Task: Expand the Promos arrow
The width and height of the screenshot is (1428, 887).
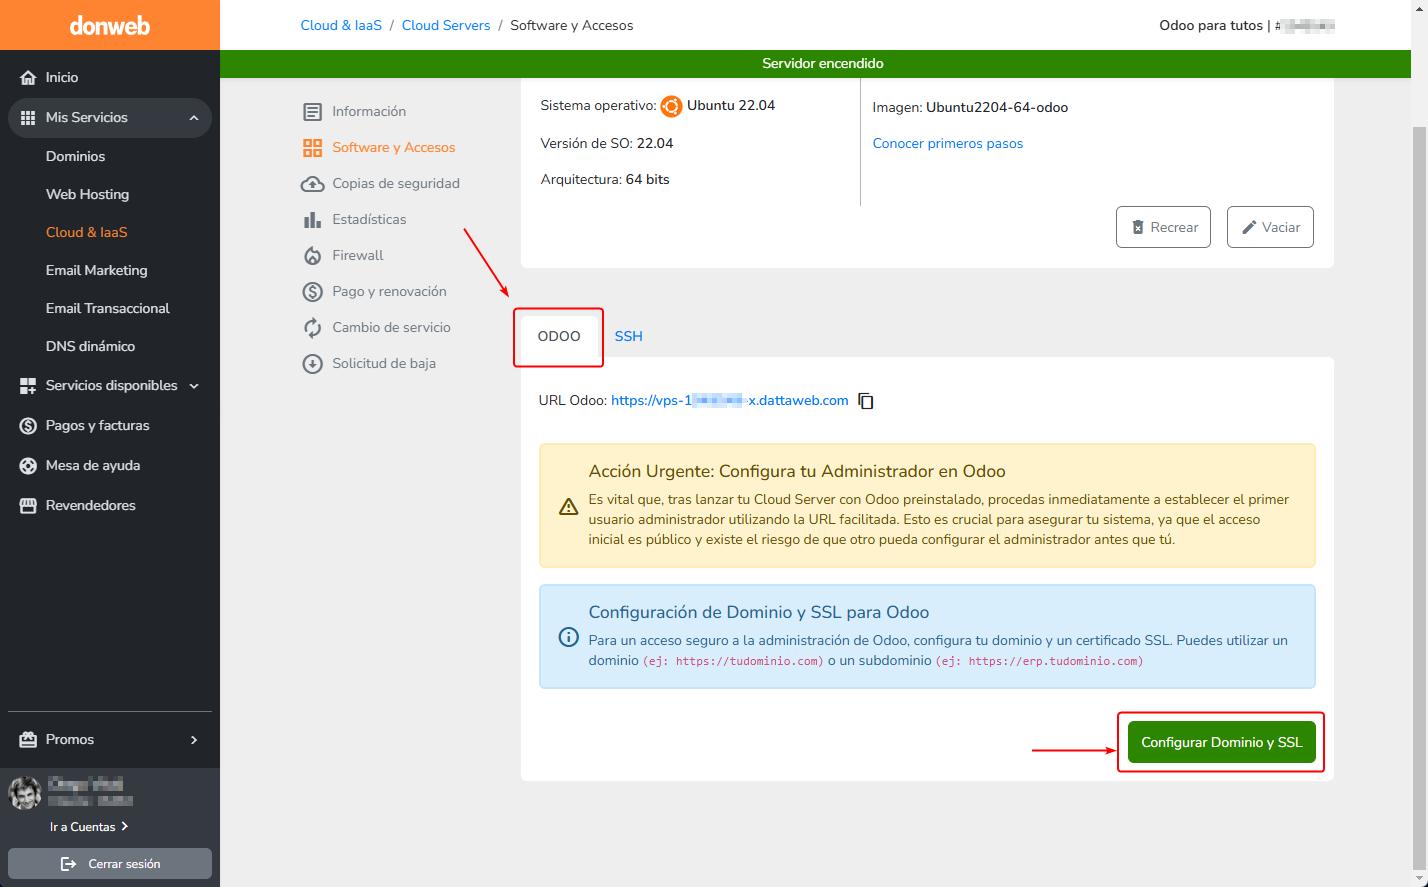Action: pyautogui.click(x=194, y=740)
